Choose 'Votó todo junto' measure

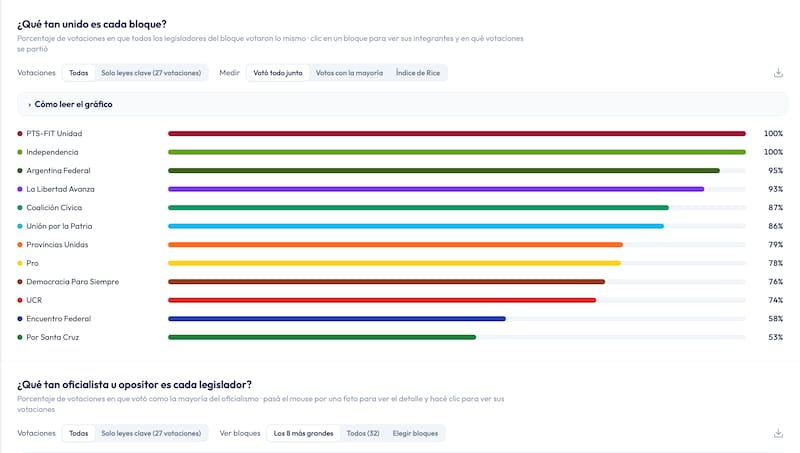tap(278, 73)
